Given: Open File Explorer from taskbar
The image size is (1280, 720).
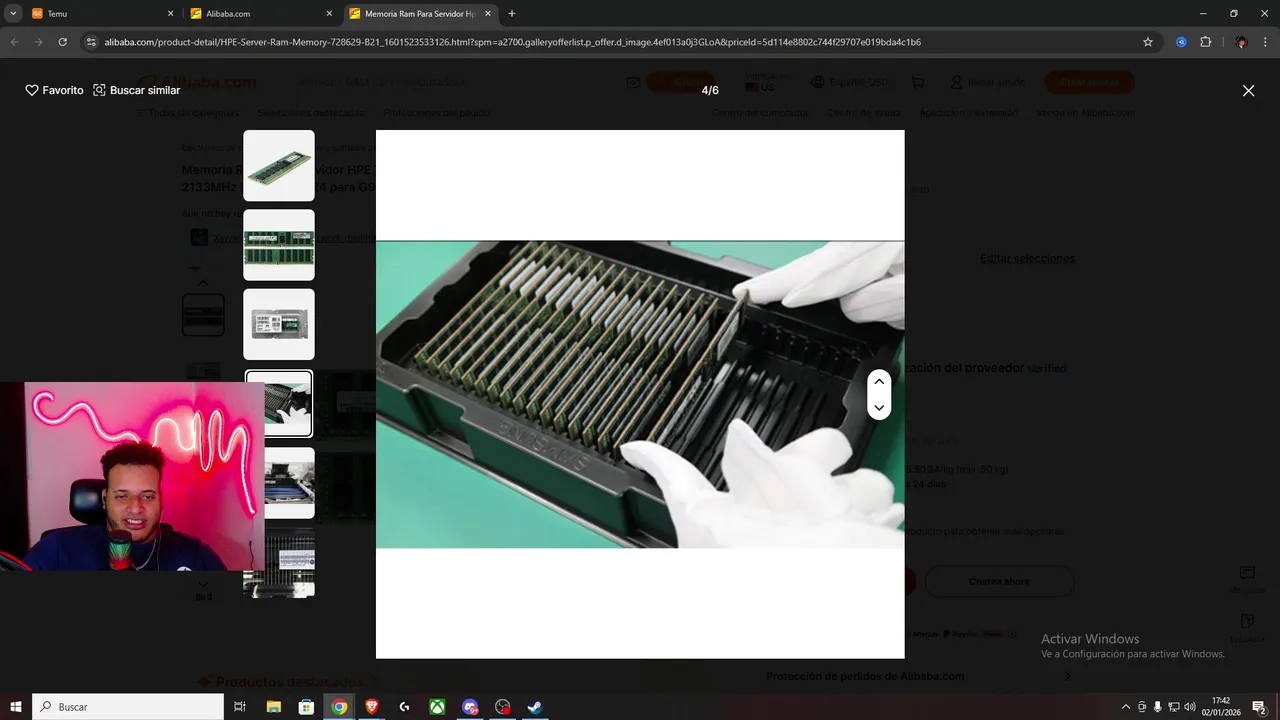Looking at the screenshot, I should [x=274, y=707].
